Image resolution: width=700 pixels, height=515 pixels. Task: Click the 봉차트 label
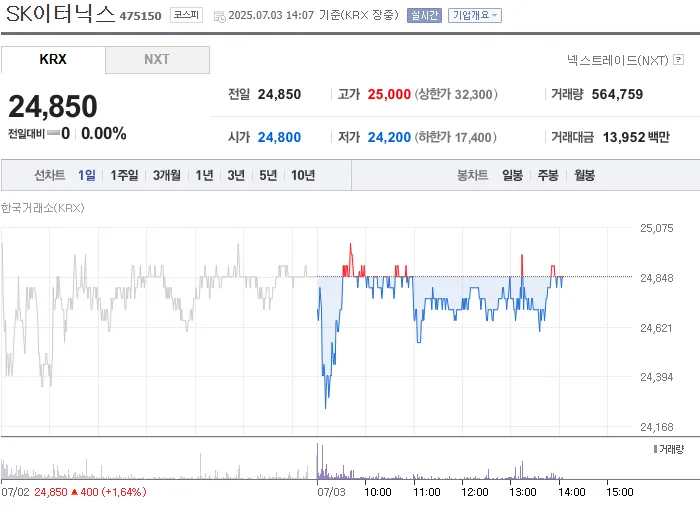[x=472, y=175]
